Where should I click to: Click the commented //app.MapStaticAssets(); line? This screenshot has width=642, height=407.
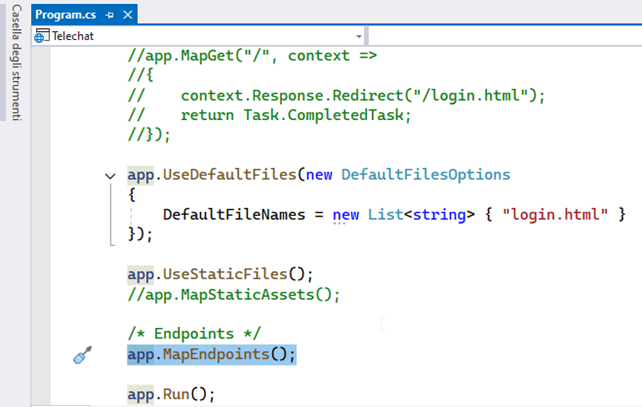(233, 294)
